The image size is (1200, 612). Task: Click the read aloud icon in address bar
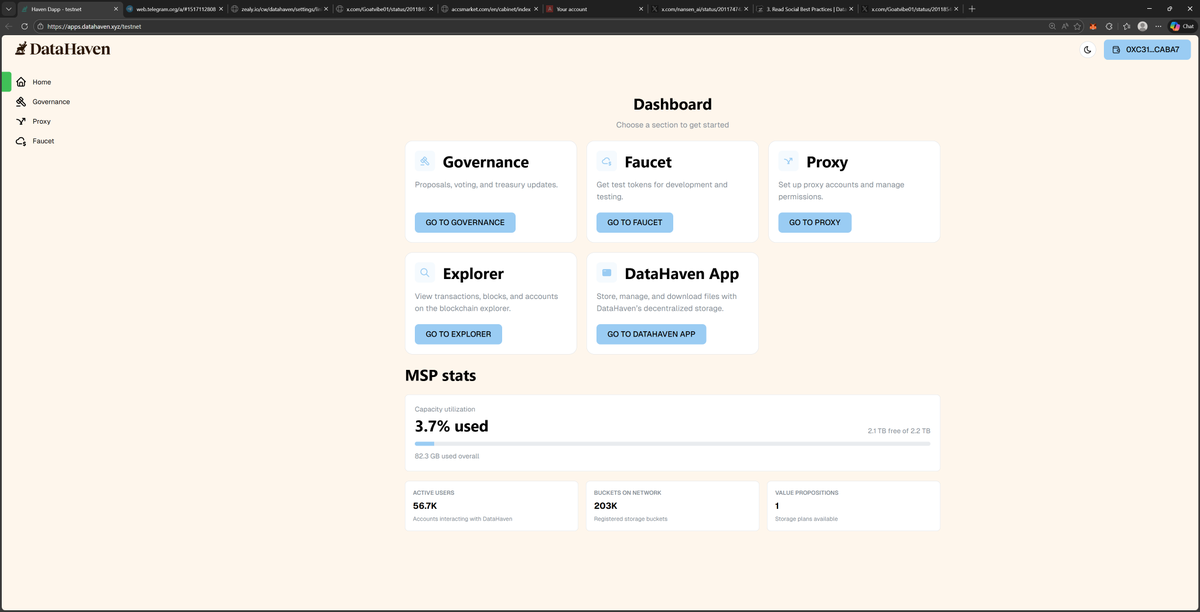[x=1066, y=26]
